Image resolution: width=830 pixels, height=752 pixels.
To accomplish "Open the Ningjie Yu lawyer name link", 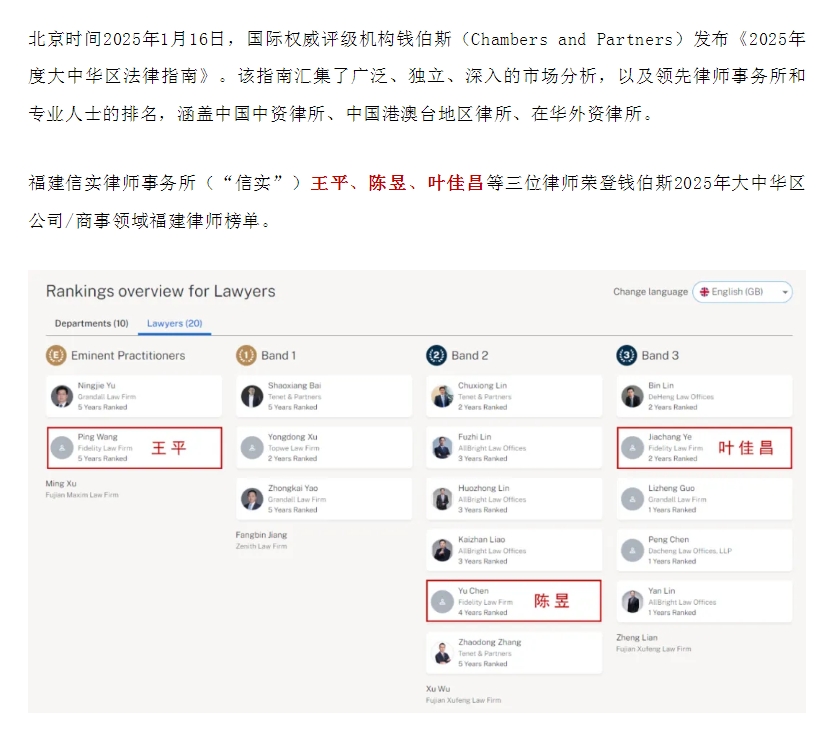I will [96, 386].
